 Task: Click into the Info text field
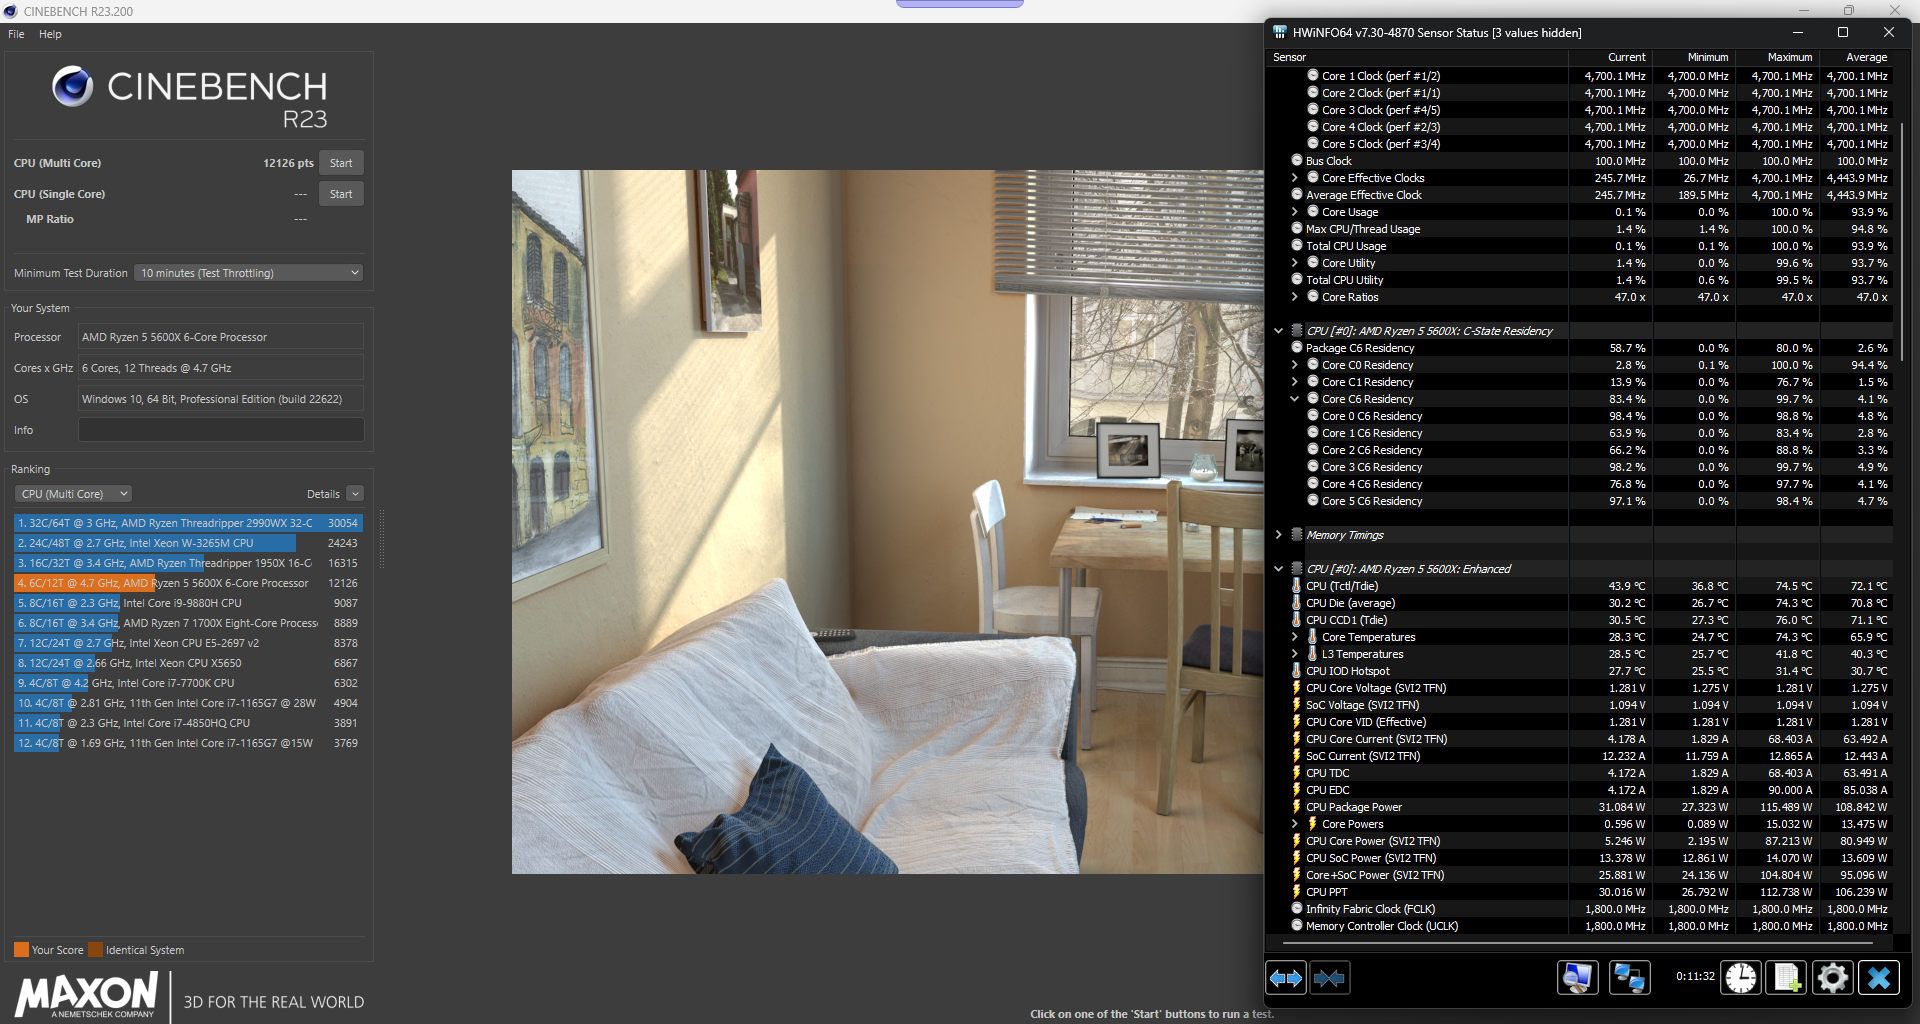click(221, 430)
